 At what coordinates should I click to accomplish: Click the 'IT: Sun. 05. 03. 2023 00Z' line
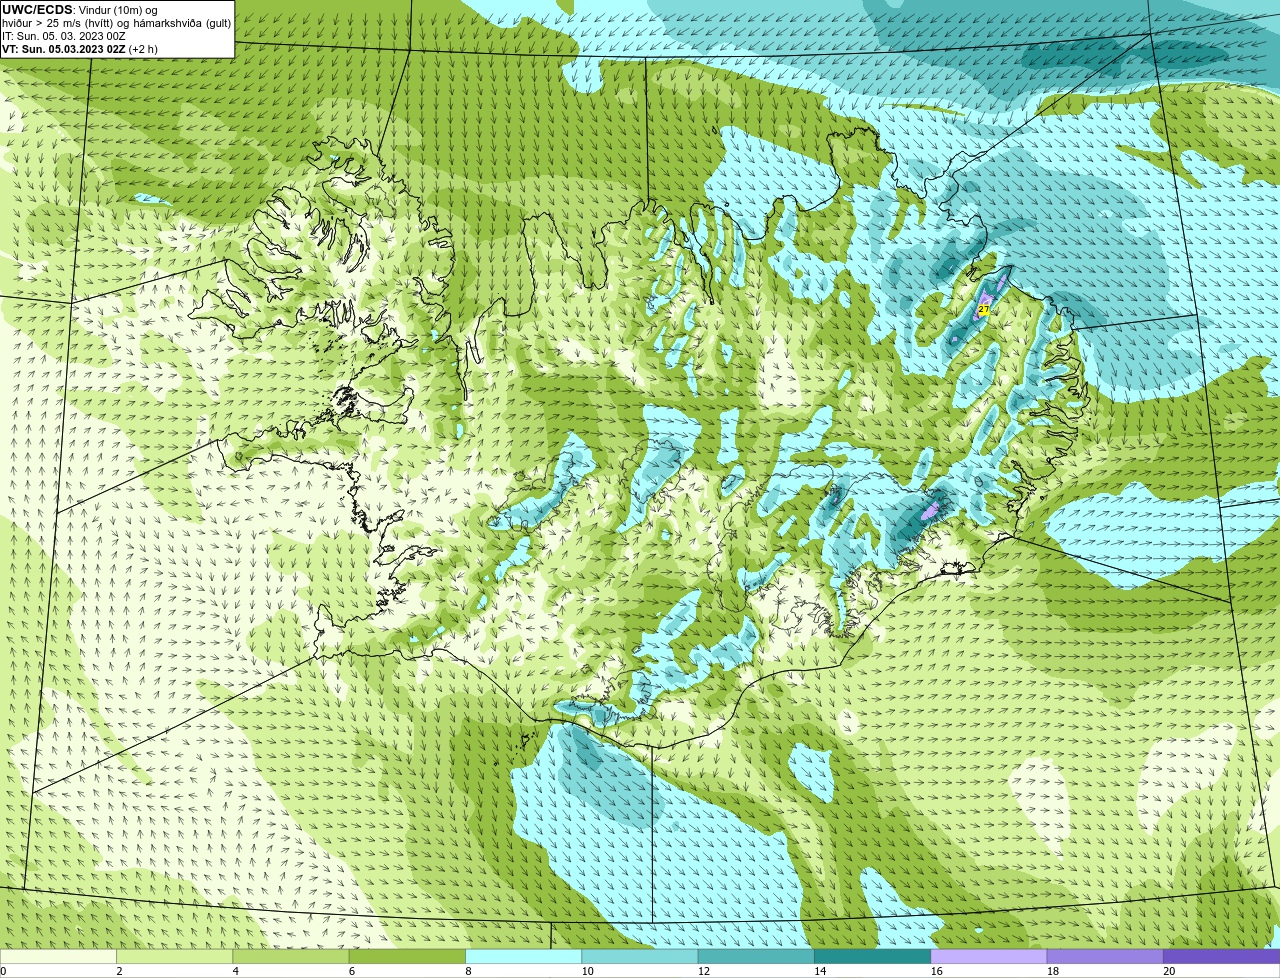tap(64, 36)
